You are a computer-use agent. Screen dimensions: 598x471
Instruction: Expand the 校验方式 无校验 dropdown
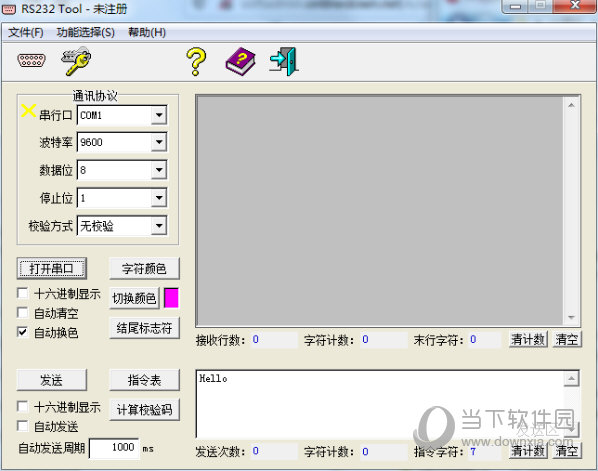(x=159, y=226)
